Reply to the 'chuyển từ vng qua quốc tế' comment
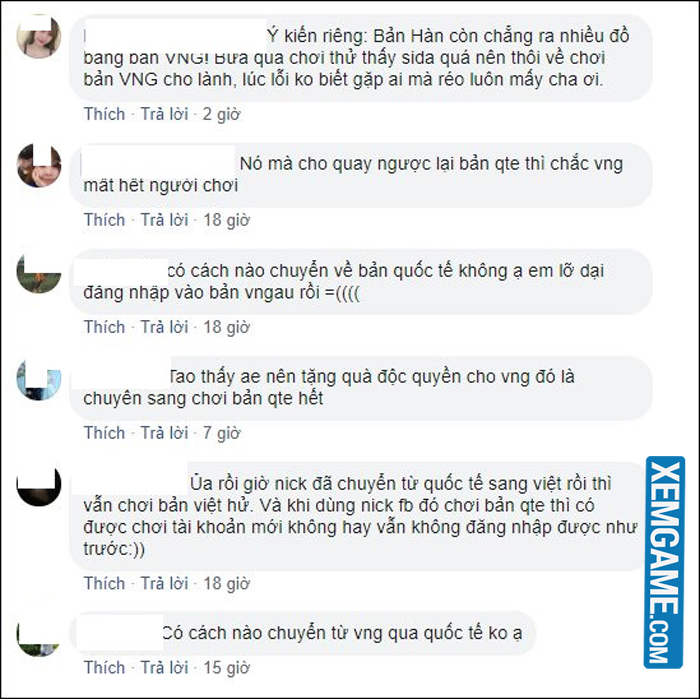The height and width of the screenshot is (699, 700). click(x=164, y=668)
